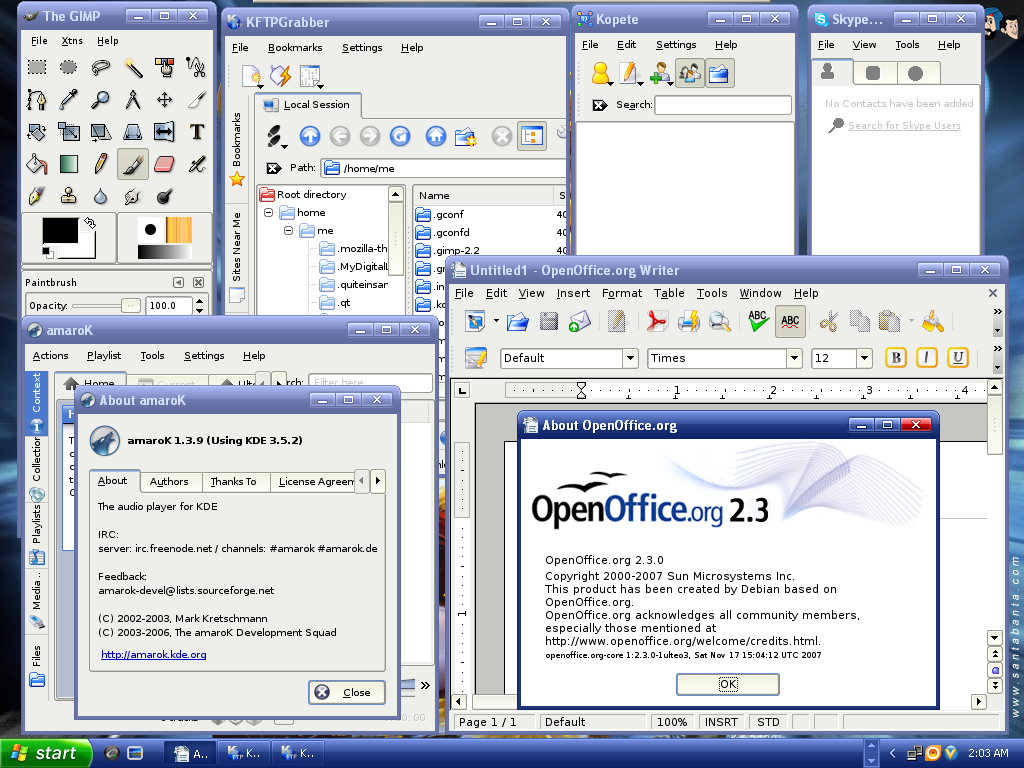Viewport: 1024px width, 768px height.
Task: Click Add Contact icon in Kopete
Action: (x=660, y=73)
